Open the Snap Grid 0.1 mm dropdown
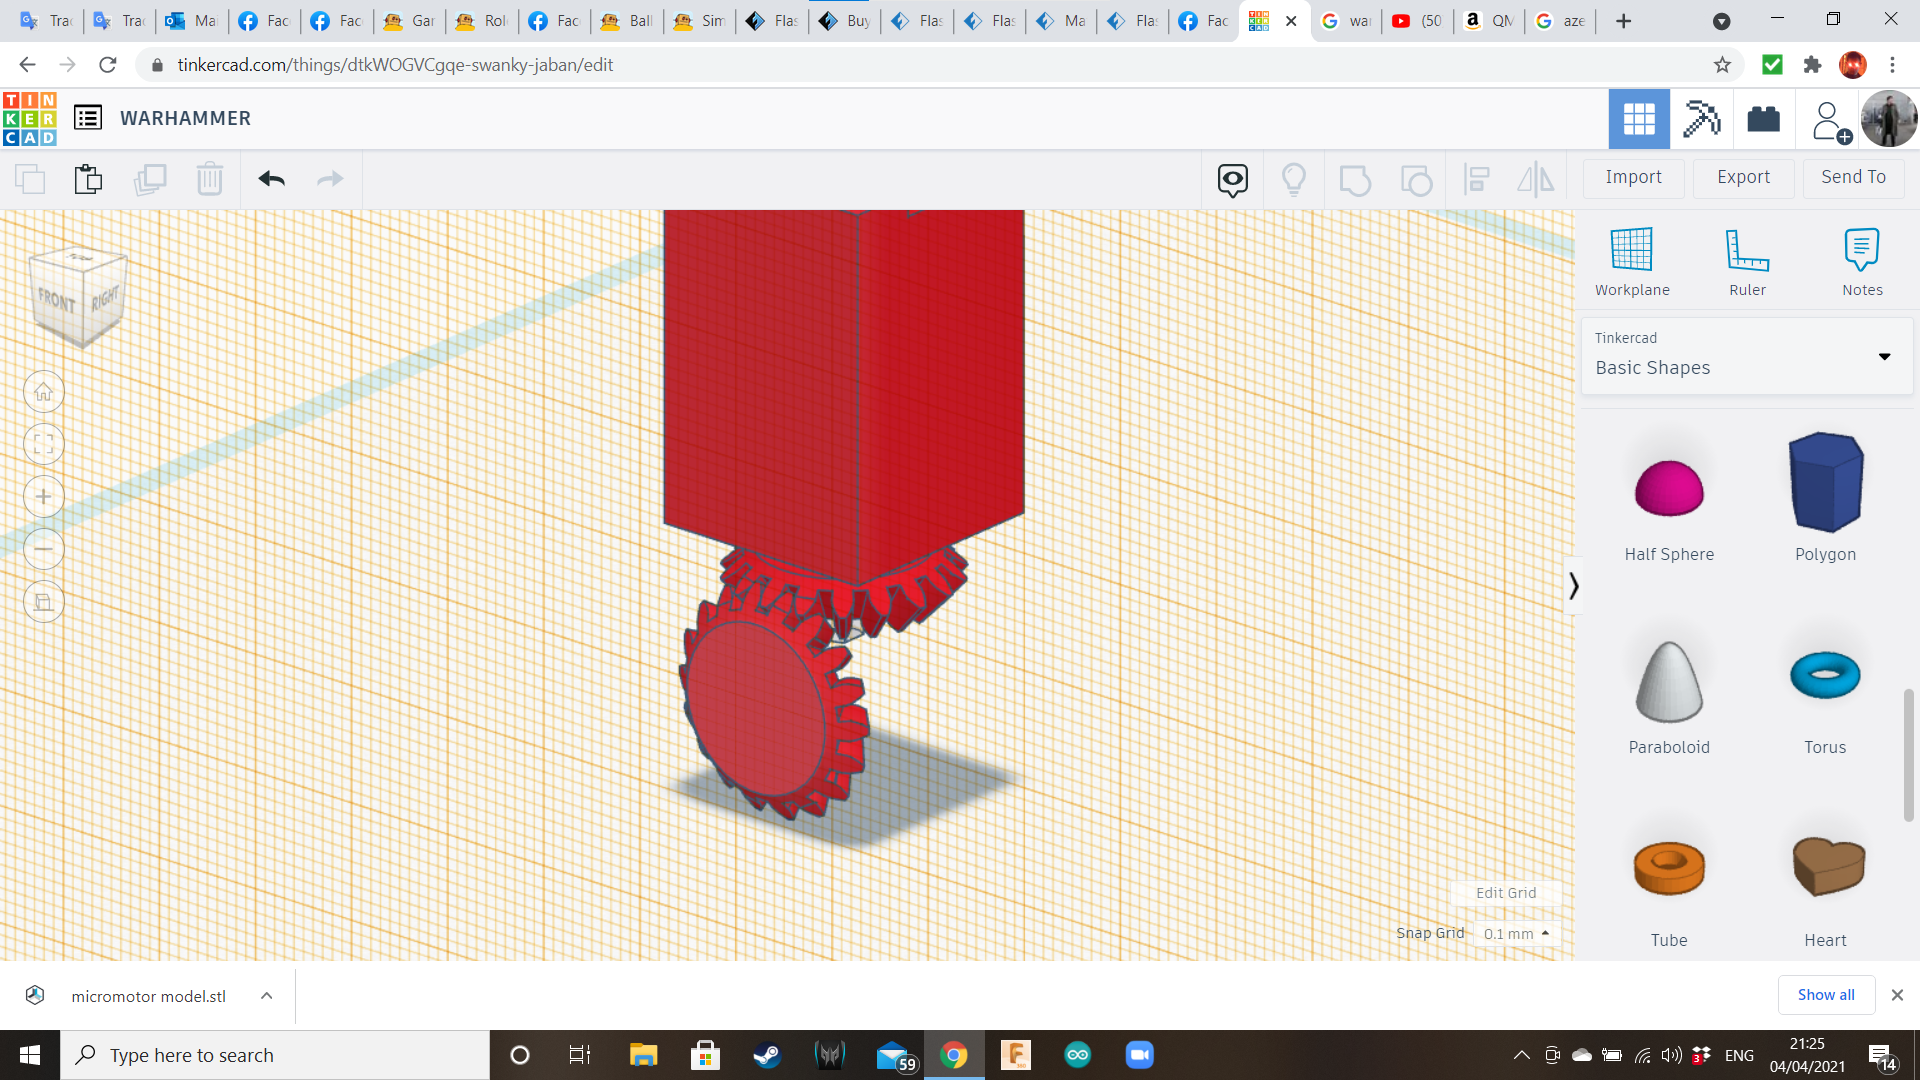This screenshot has height=1080, width=1920. coord(1516,933)
